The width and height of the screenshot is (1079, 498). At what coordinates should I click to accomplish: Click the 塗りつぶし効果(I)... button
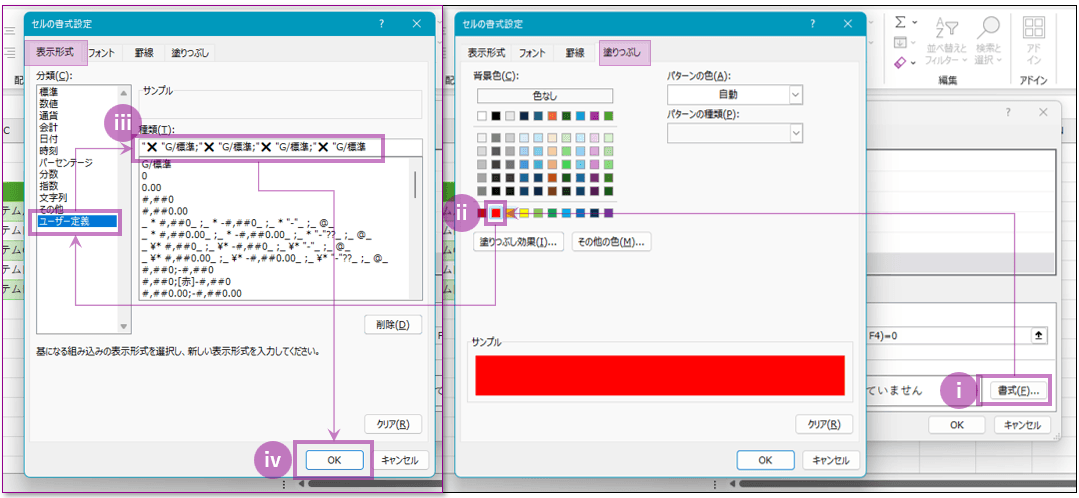[518, 241]
